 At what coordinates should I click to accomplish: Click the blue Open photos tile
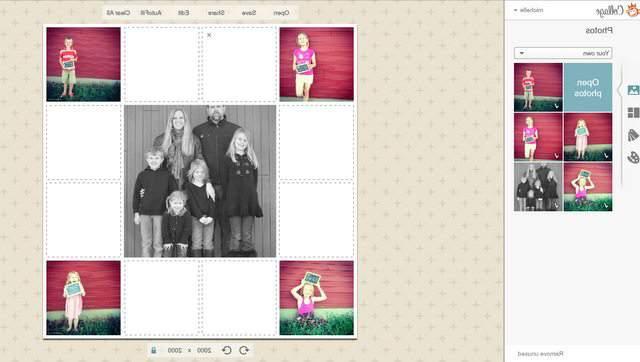point(588,87)
